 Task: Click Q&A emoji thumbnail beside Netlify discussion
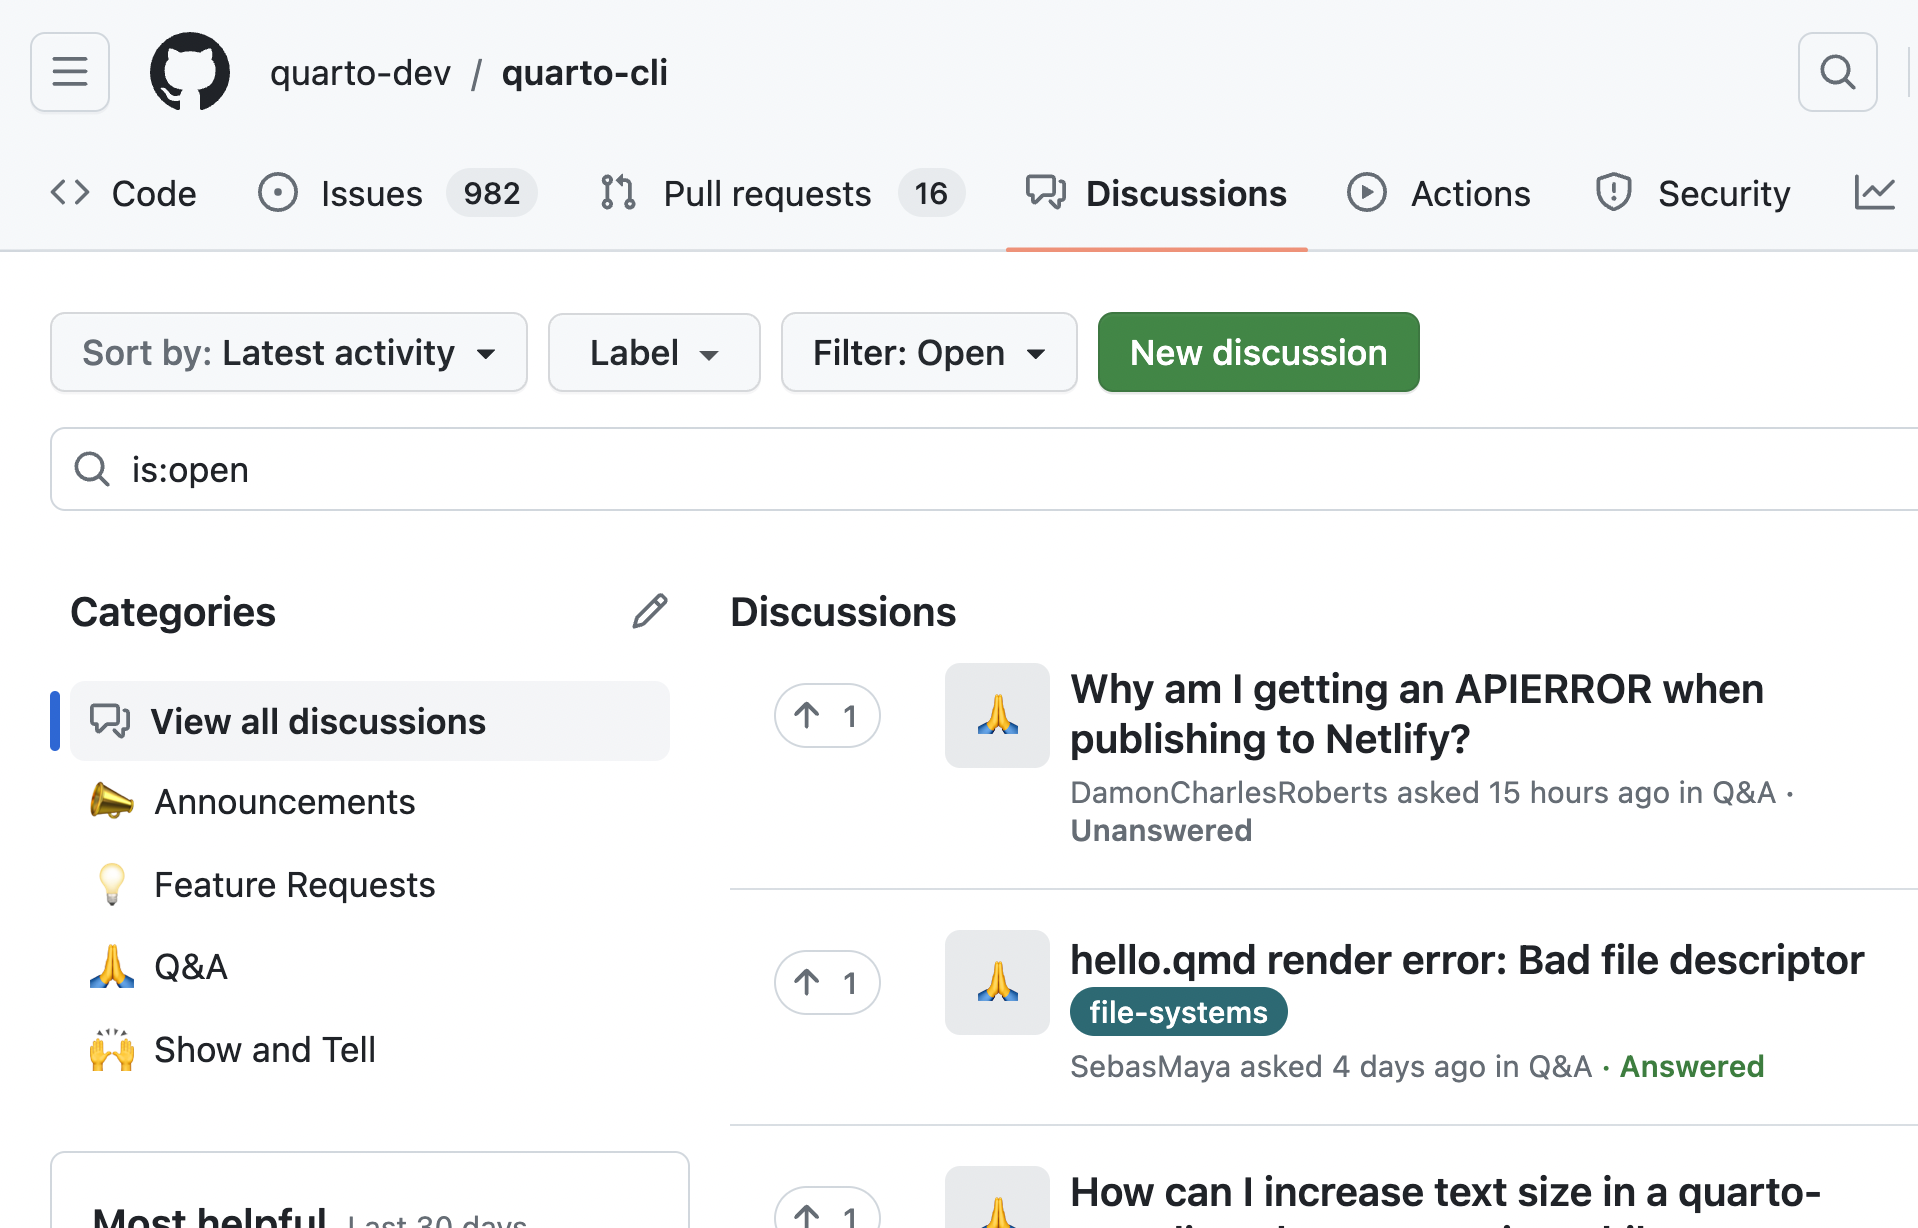[x=997, y=716]
